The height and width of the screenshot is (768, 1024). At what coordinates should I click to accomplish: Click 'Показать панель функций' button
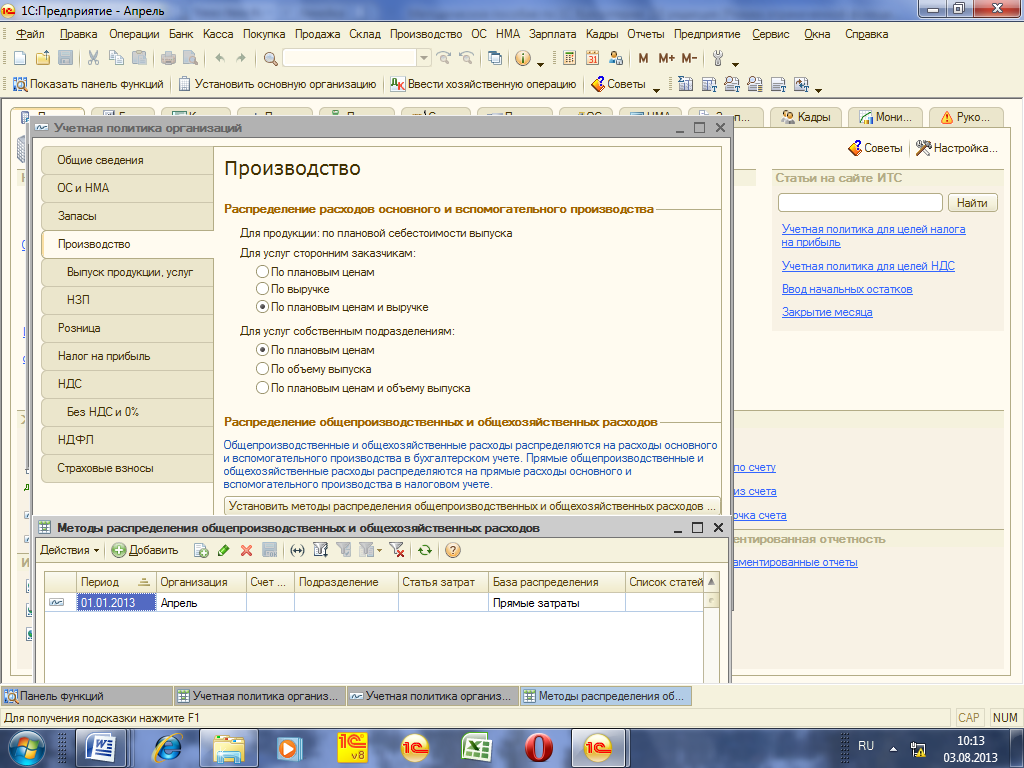88,84
